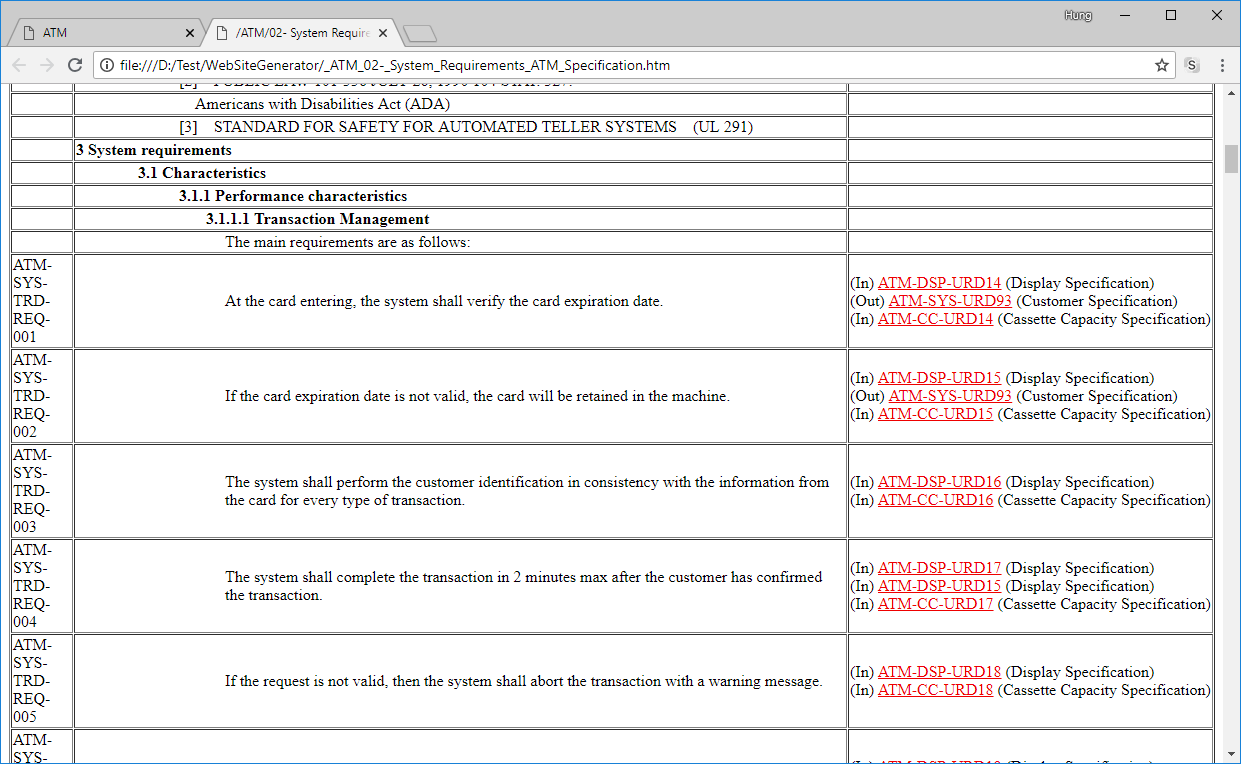Close the /ATM/02- System Requirements tab

(x=383, y=33)
